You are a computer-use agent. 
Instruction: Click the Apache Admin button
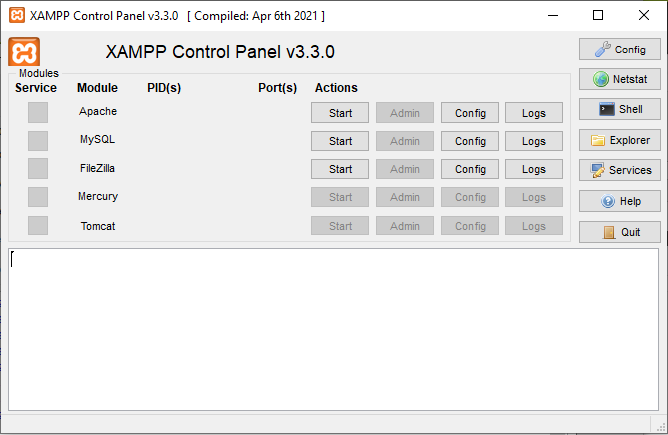pyautogui.click(x=405, y=113)
